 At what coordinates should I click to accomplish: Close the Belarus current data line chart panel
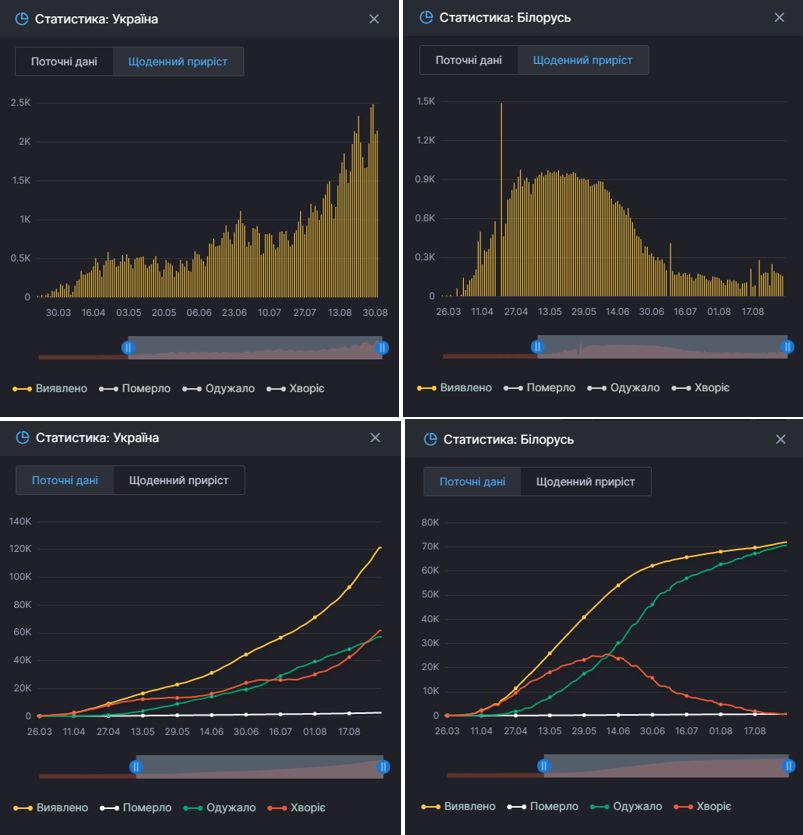point(781,439)
